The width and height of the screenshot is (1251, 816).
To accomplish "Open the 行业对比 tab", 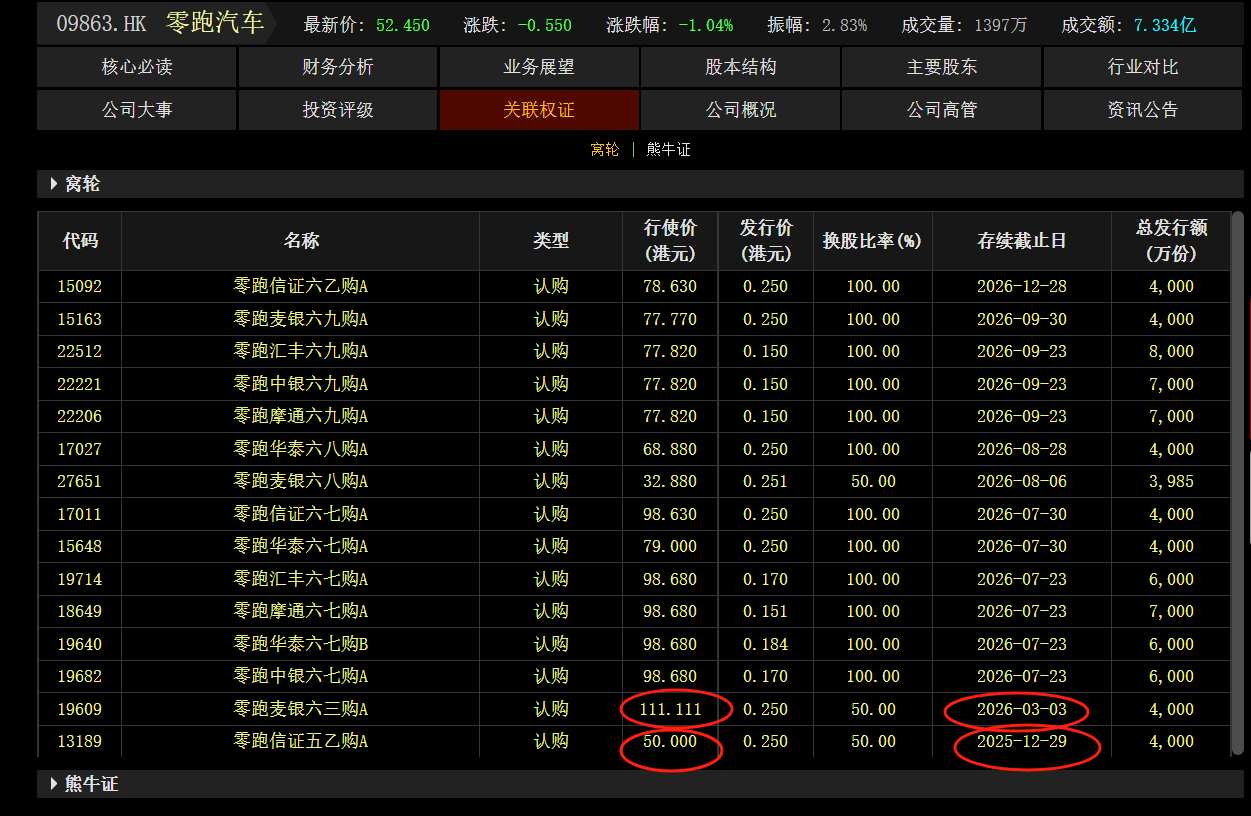I will click(1143, 67).
